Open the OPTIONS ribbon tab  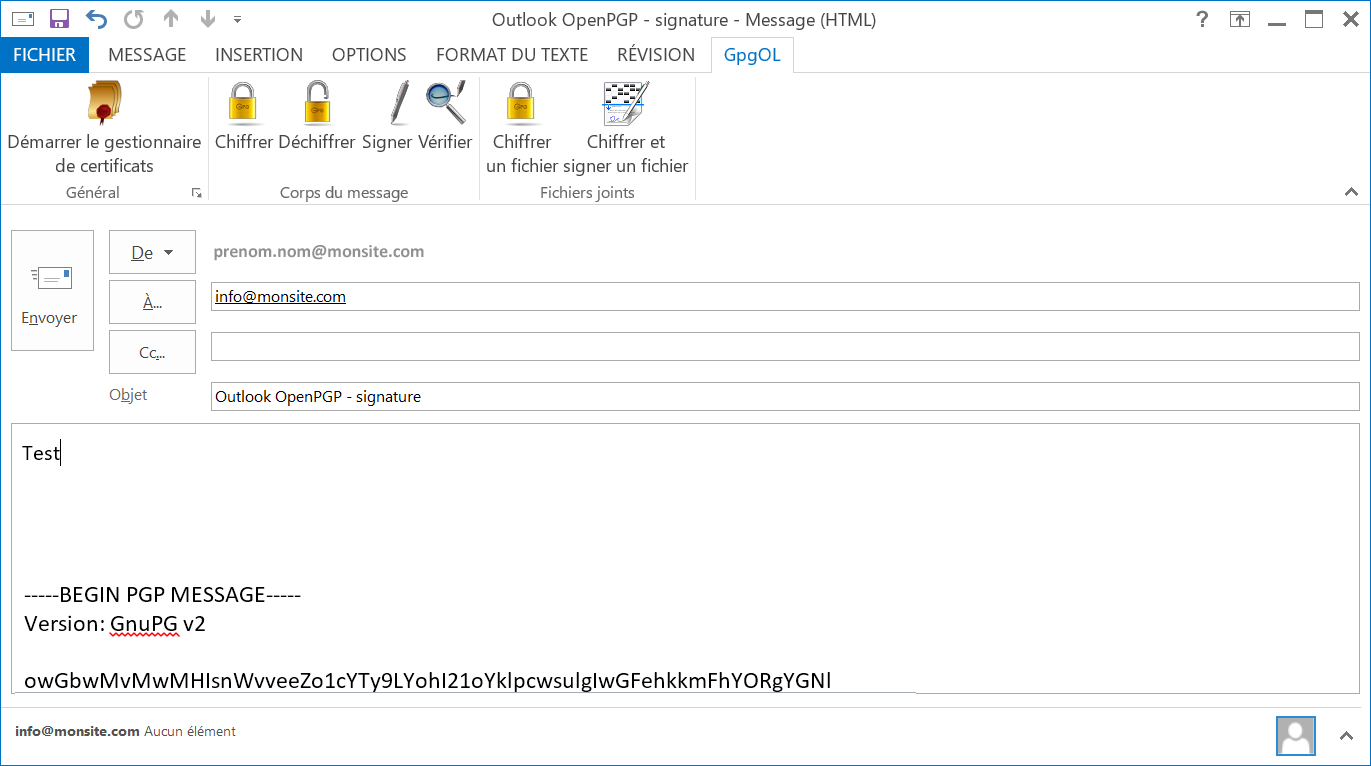point(369,55)
